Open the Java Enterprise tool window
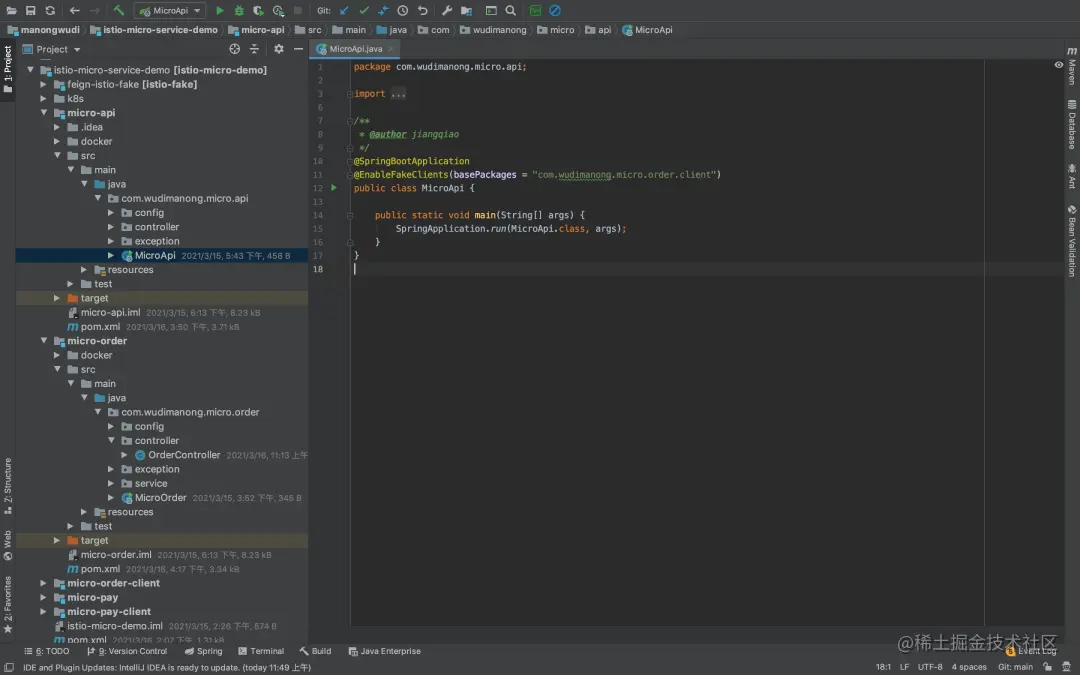 pyautogui.click(x=384, y=651)
